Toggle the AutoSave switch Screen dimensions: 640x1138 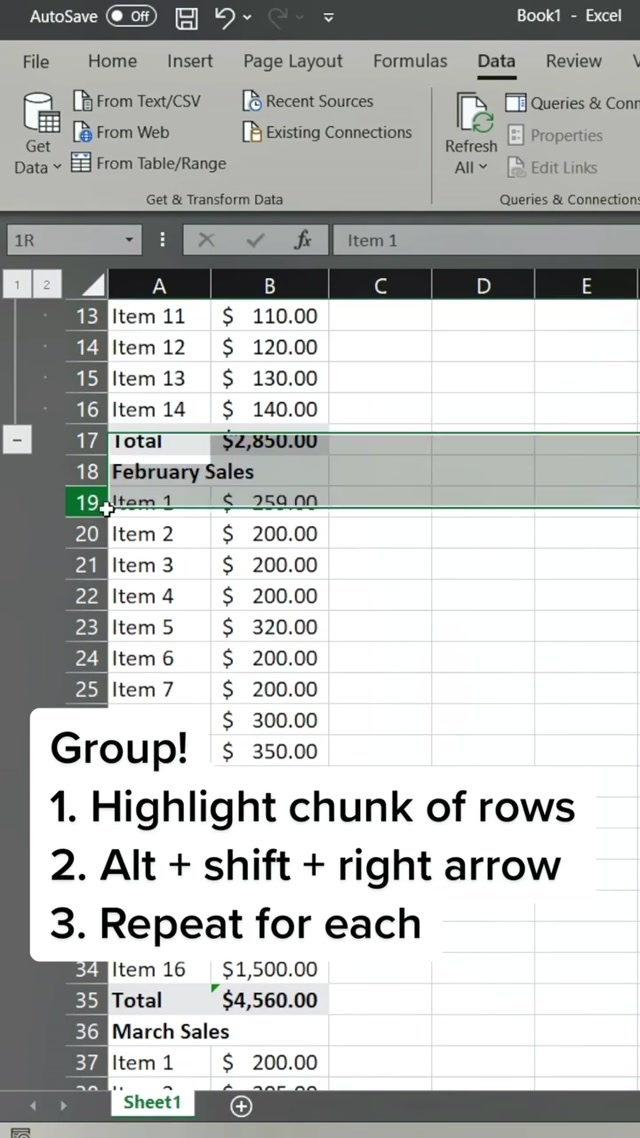tap(132, 16)
